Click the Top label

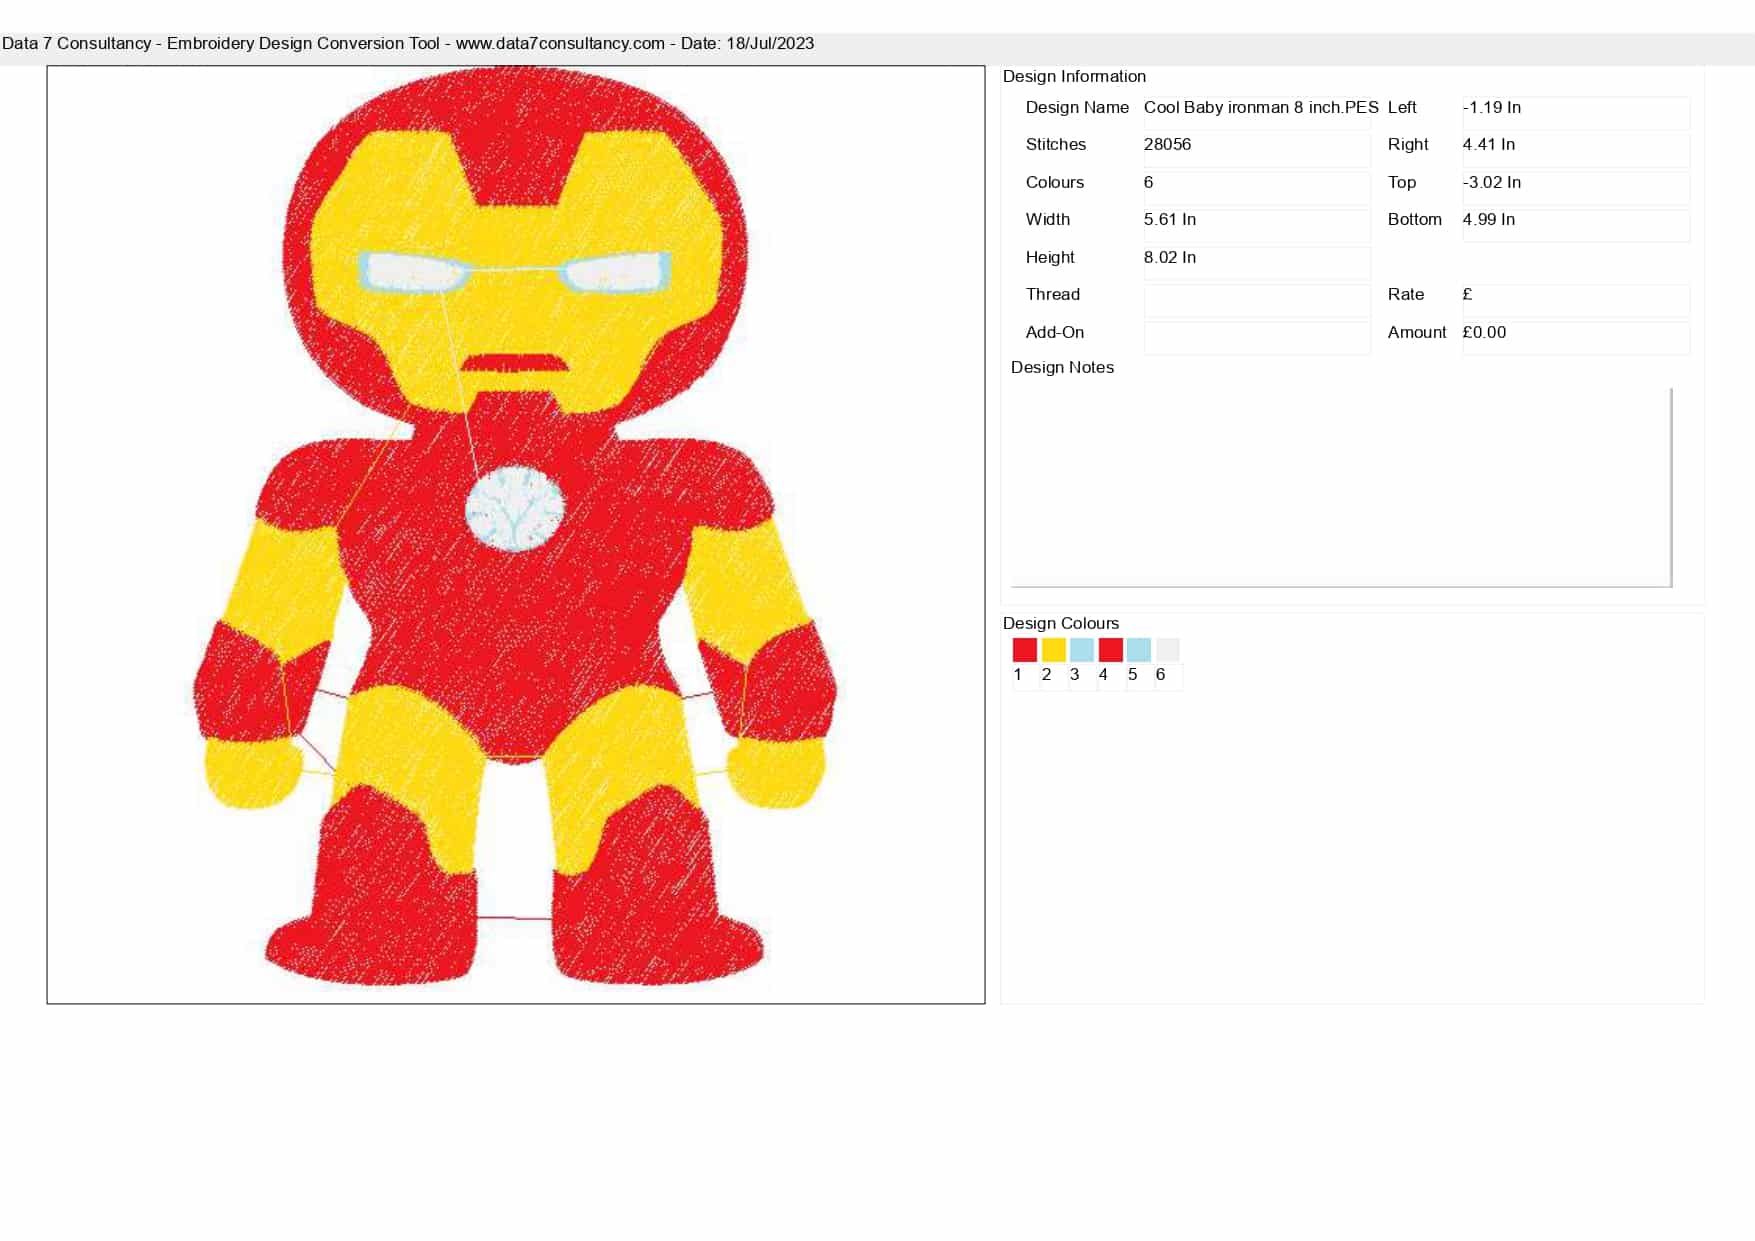1402,182
